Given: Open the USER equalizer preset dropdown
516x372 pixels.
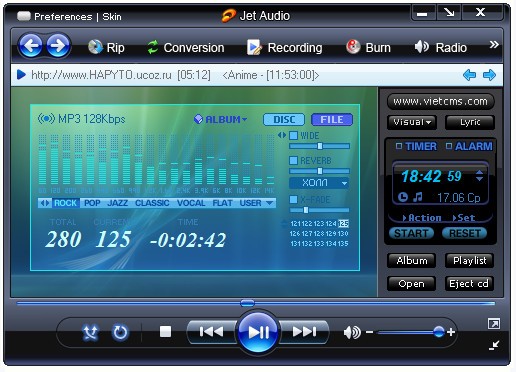Looking at the screenshot, I should pos(256,203).
